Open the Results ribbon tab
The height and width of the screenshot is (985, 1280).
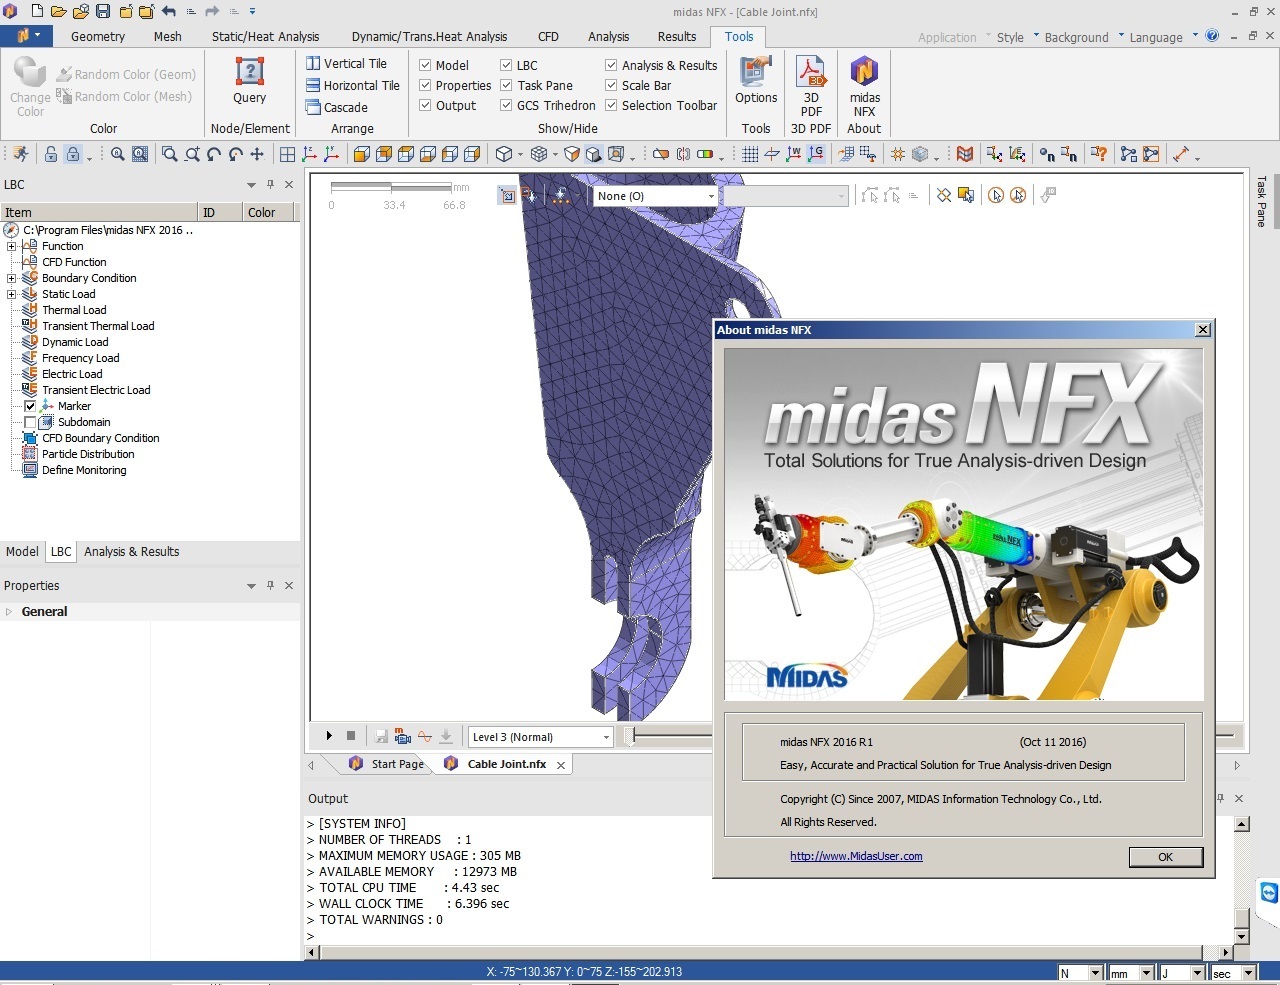(677, 36)
